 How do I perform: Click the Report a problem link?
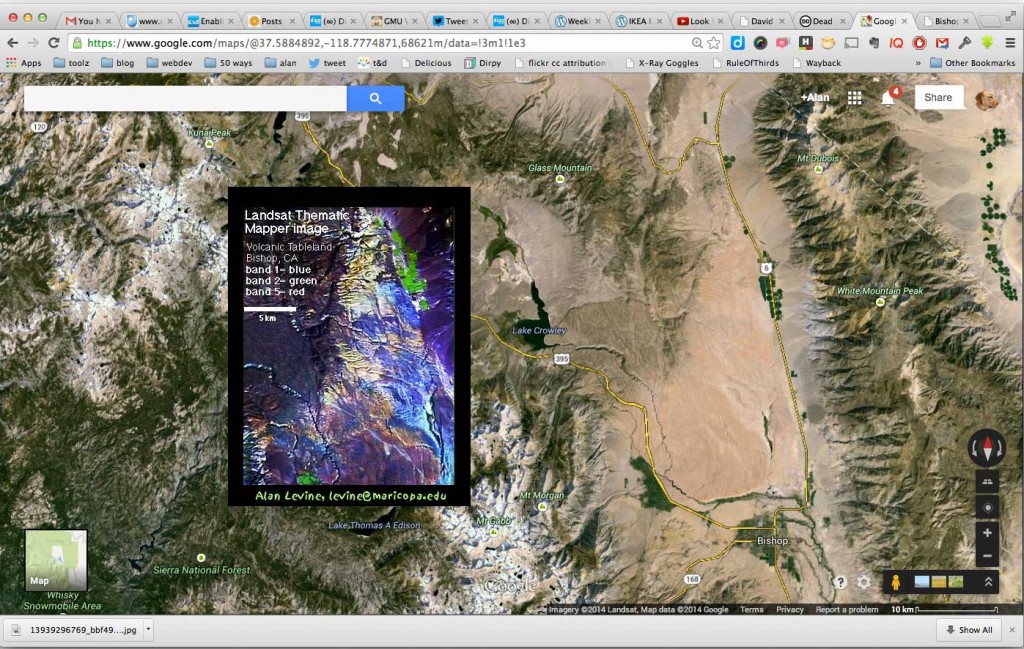pyautogui.click(x=846, y=609)
